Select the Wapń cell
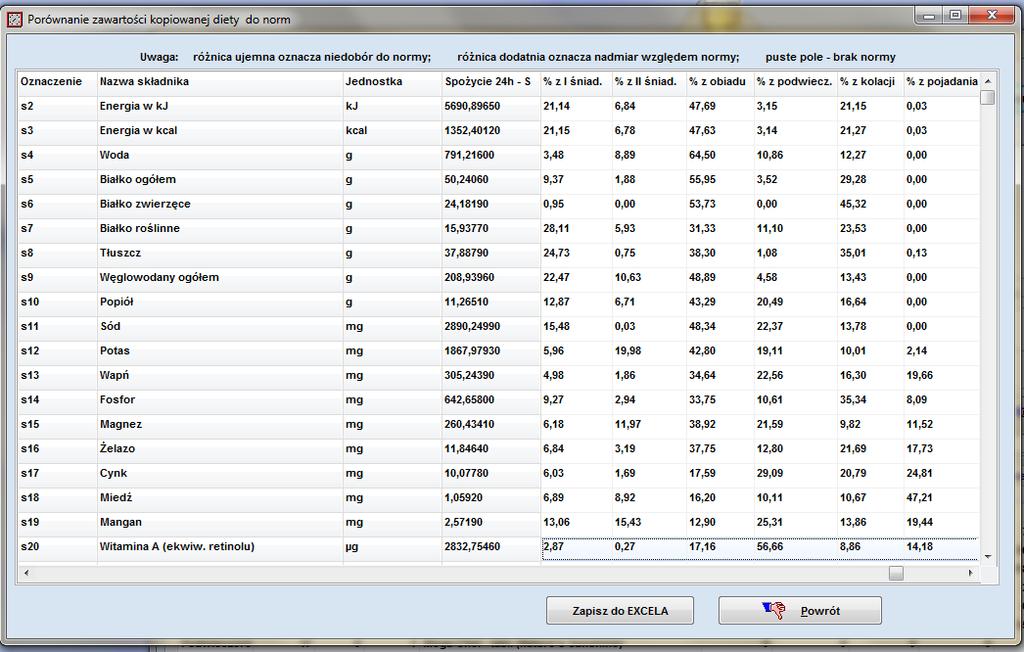This screenshot has width=1024, height=652. [220, 376]
